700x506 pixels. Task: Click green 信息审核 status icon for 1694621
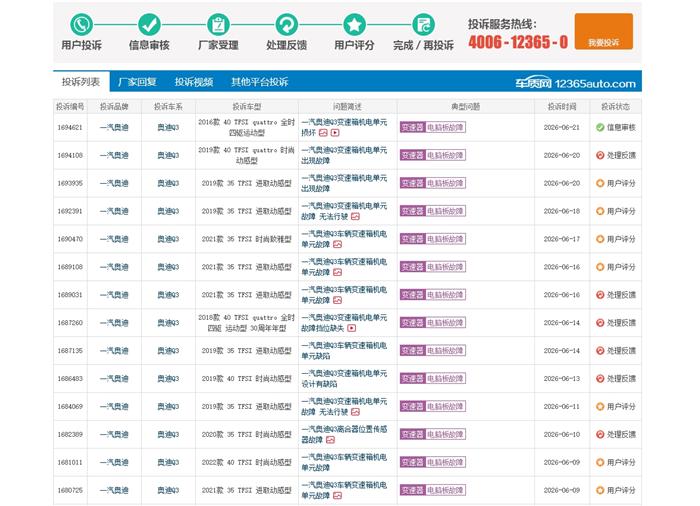tap(600, 127)
